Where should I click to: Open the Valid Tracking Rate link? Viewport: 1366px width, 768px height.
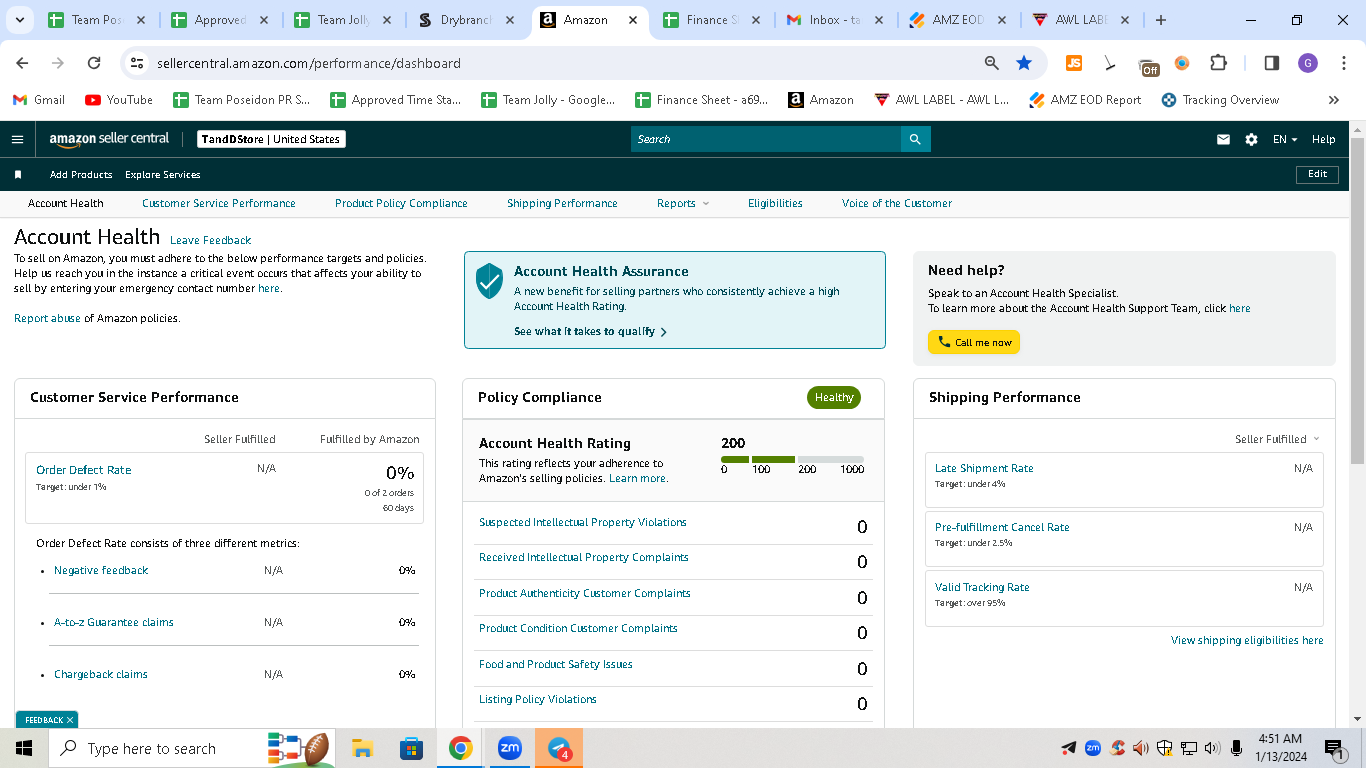pos(982,587)
